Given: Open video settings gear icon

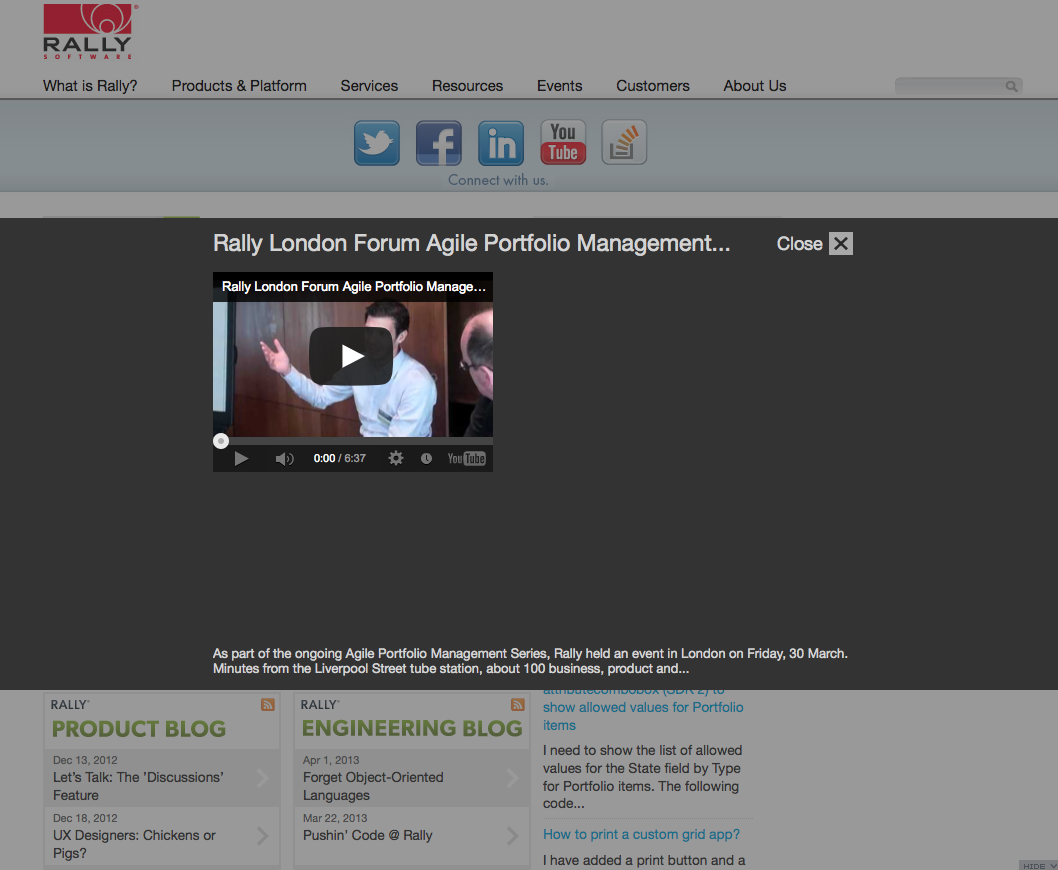Looking at the screenshot, I should [x=396, y=458].
